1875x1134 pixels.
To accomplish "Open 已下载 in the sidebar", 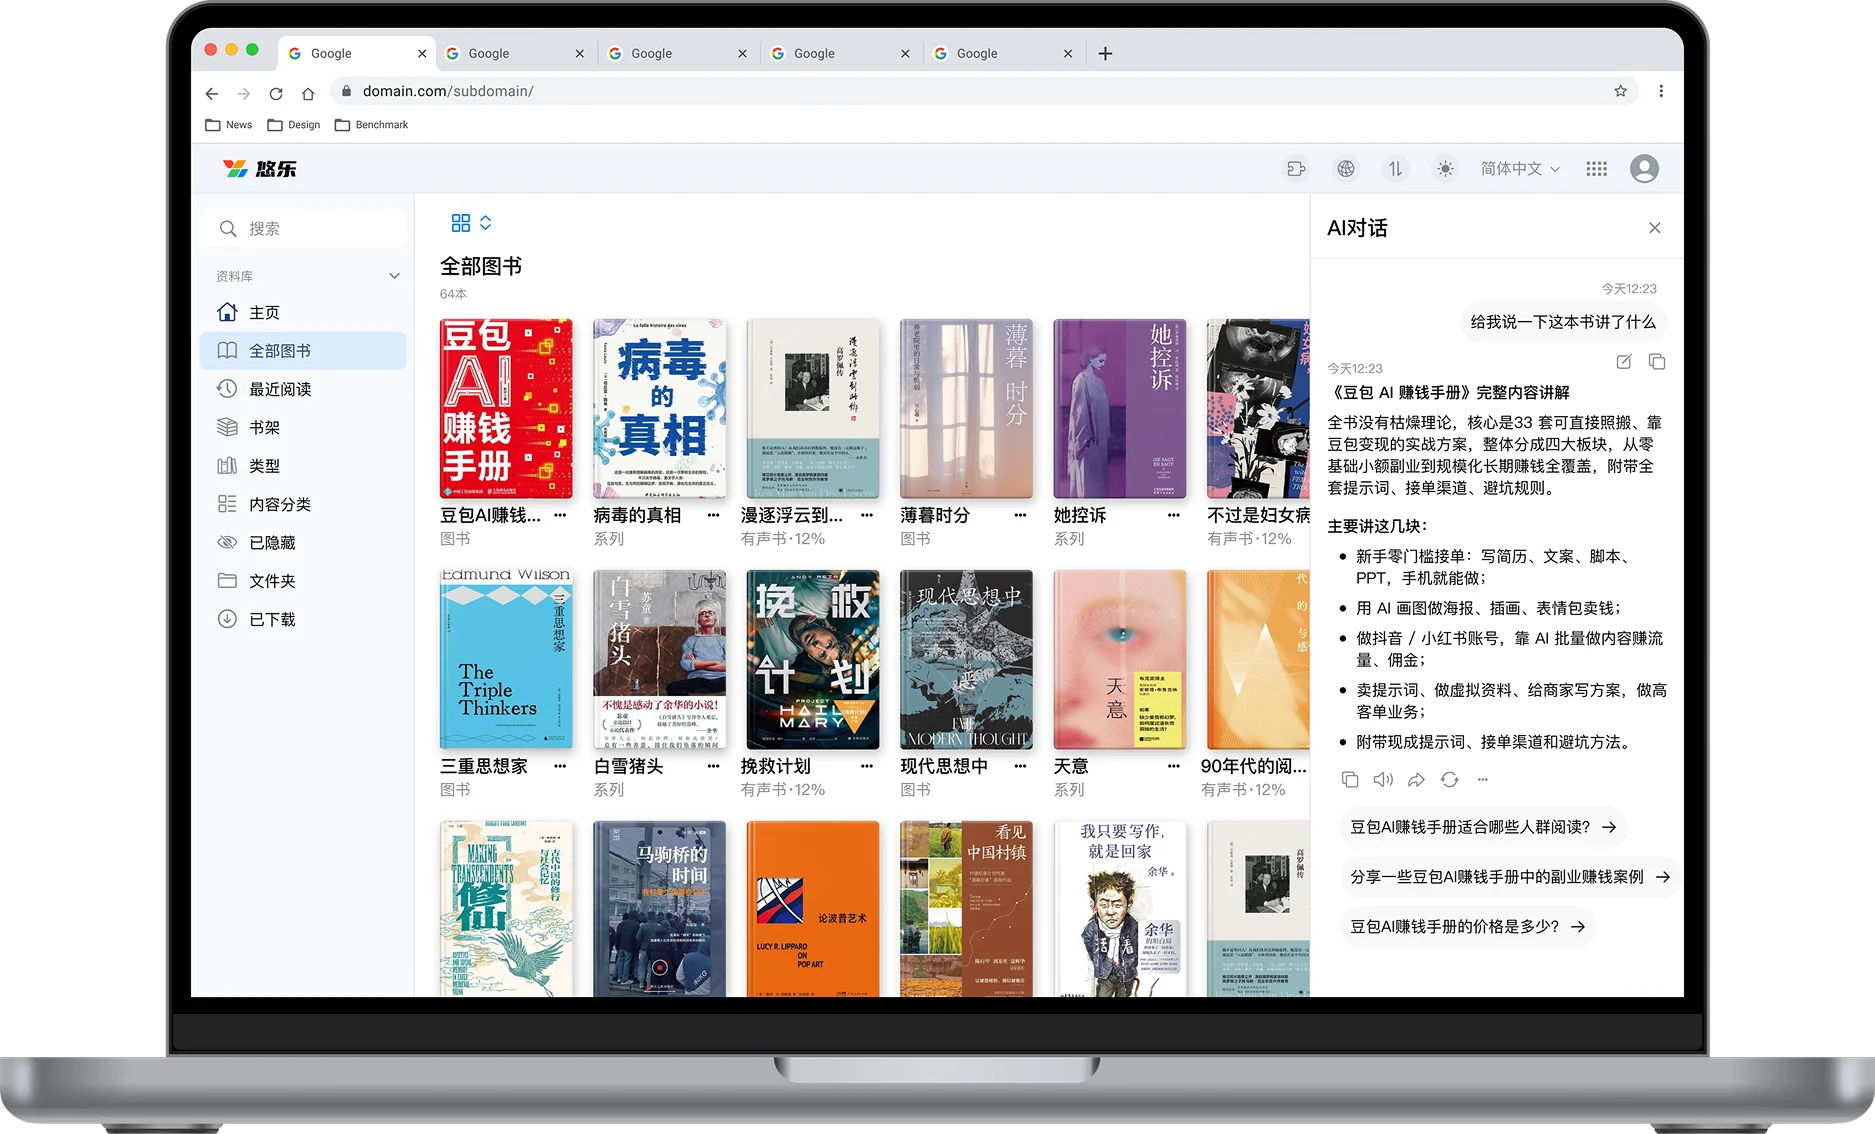I will click(x=304, y=620).
